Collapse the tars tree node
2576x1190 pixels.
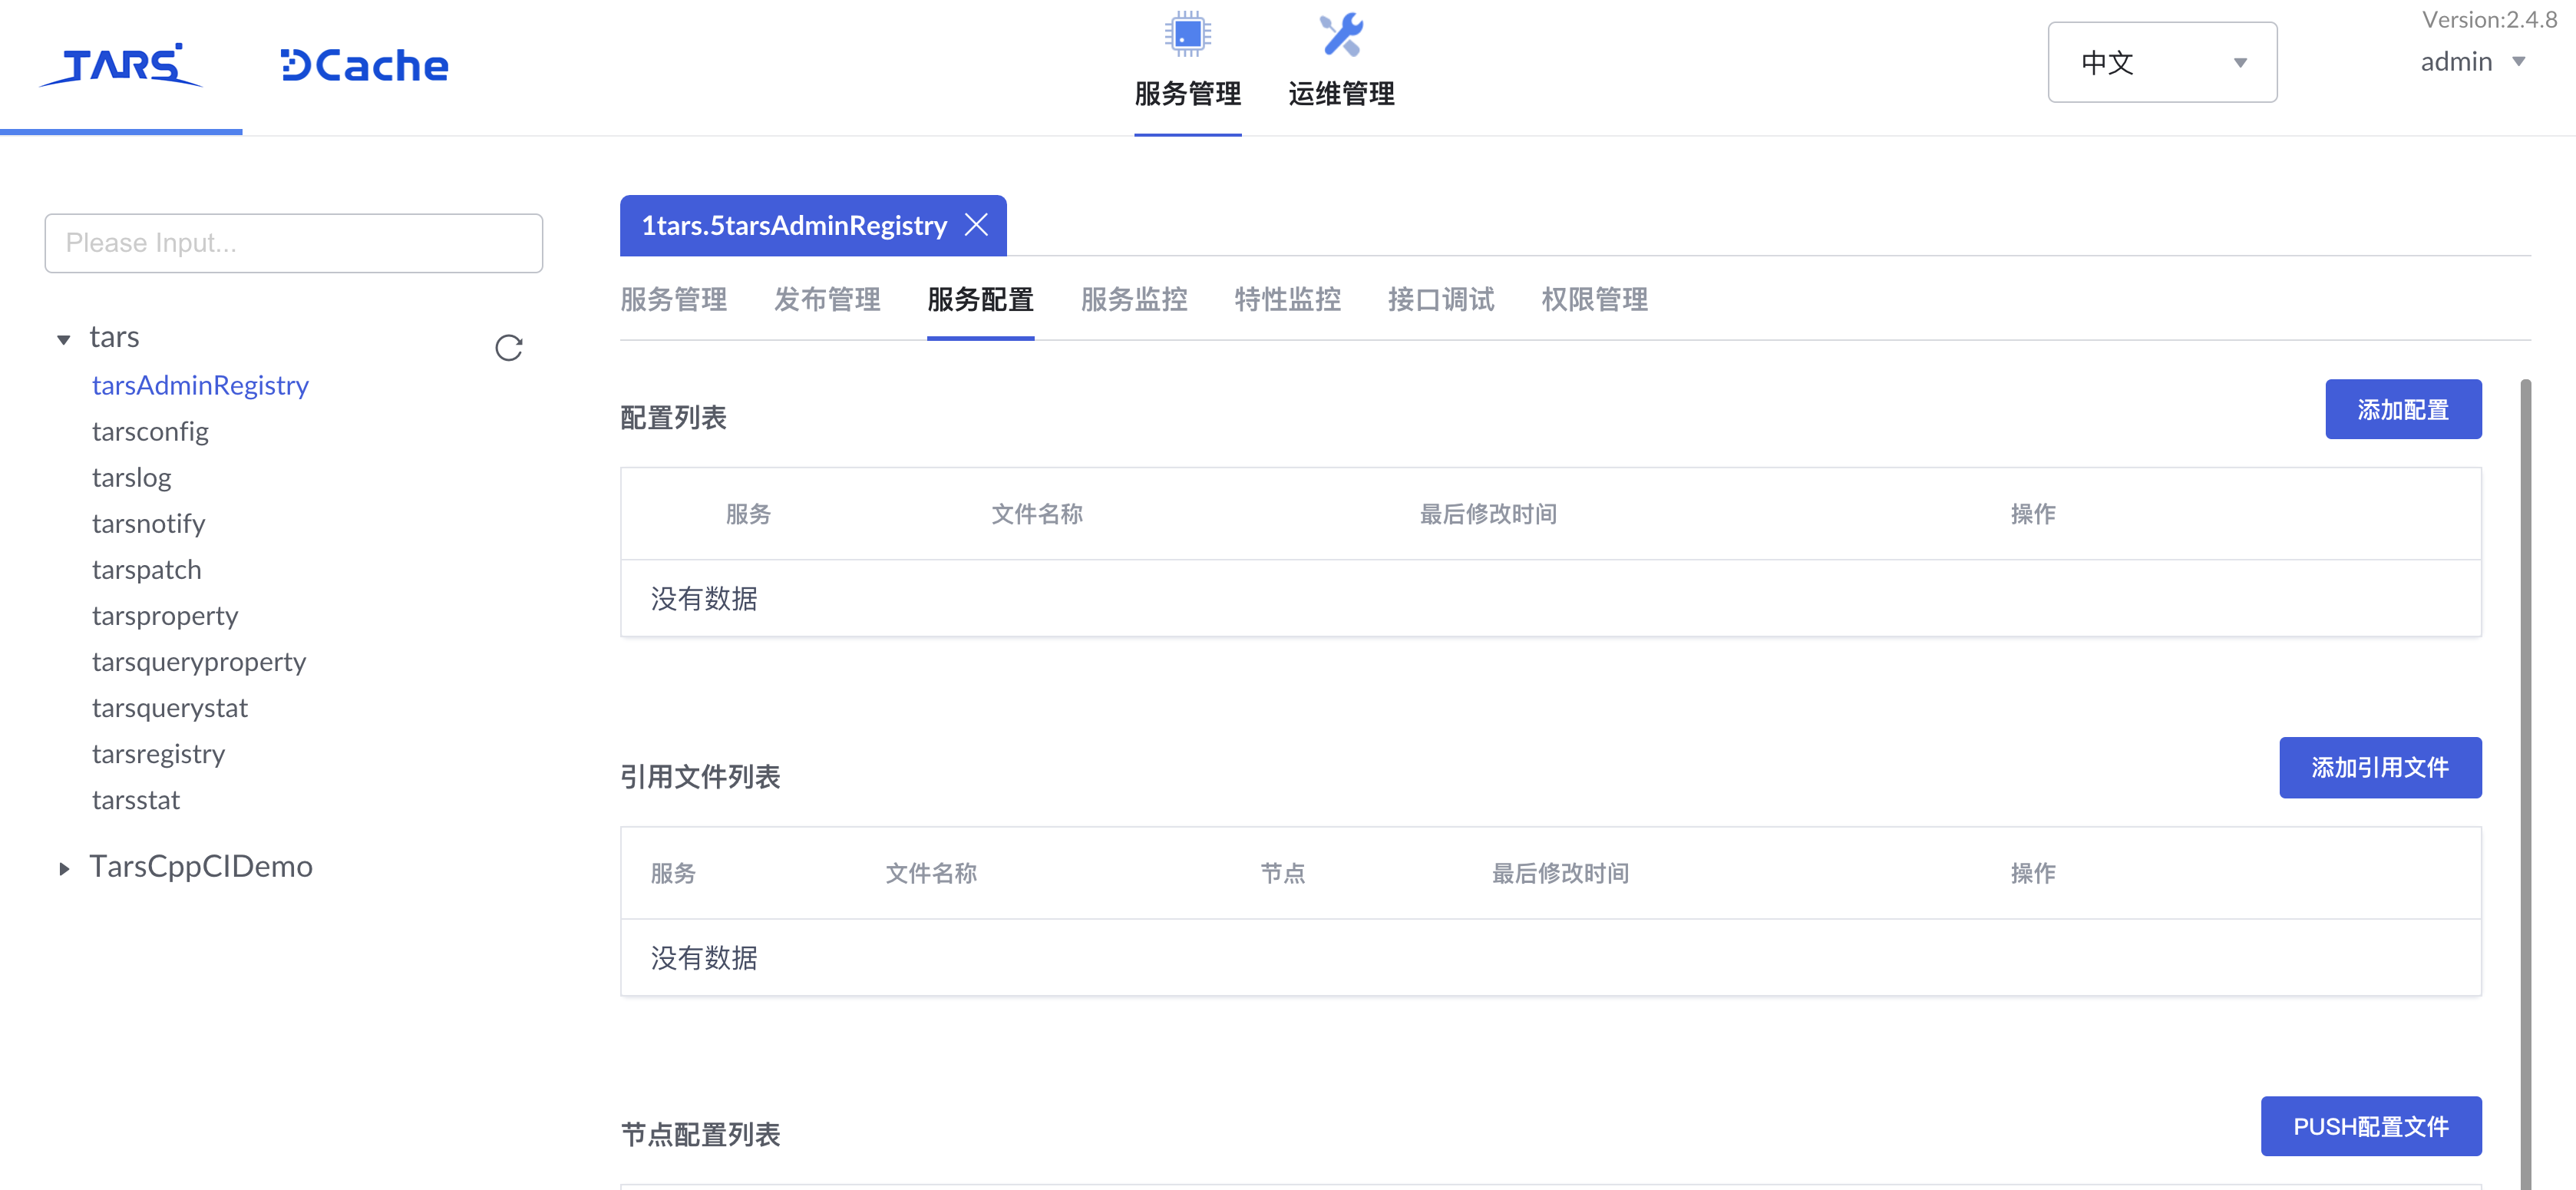[63, 338]
